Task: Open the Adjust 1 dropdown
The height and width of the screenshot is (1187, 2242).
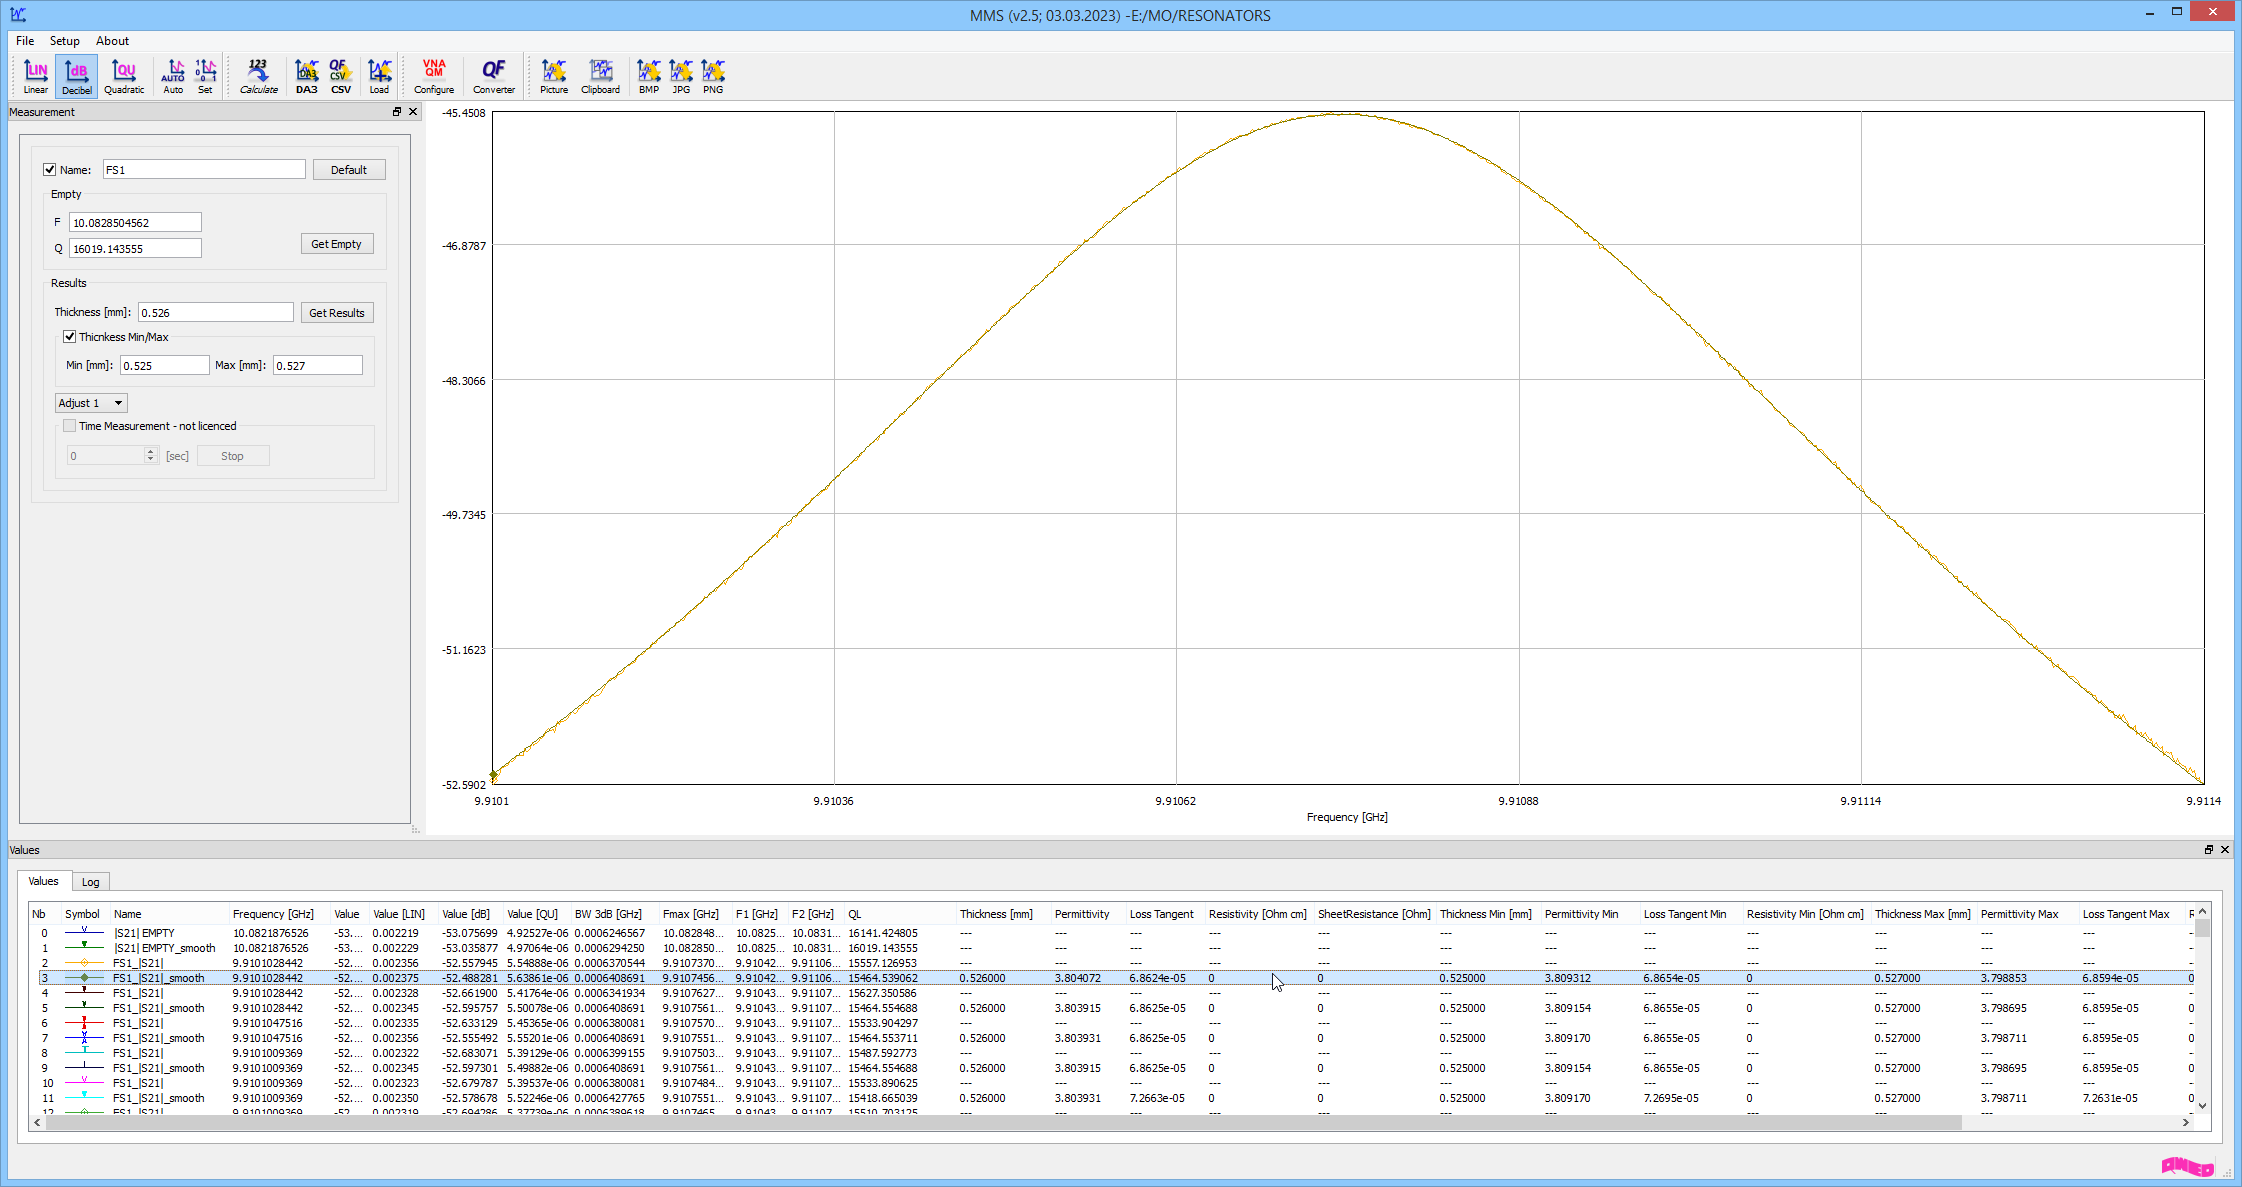Action: click(x=91, y=403)
